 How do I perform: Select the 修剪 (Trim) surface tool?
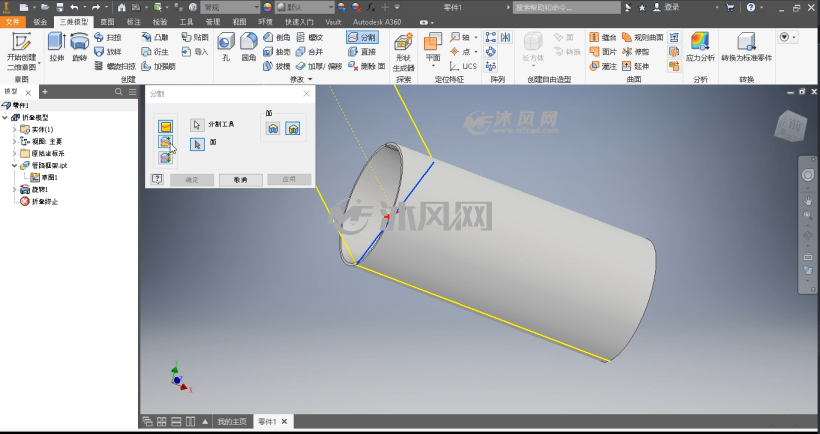coord(636,52)
